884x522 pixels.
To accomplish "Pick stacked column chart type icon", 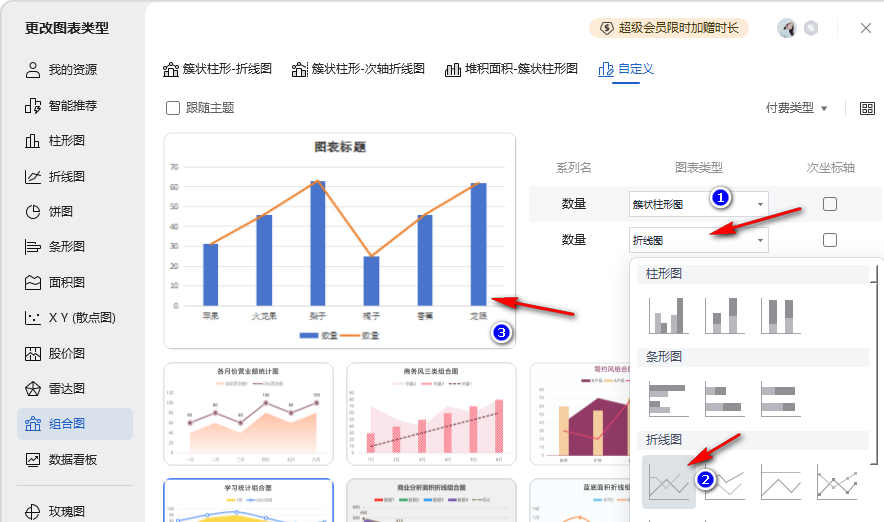I will [724, 316].
